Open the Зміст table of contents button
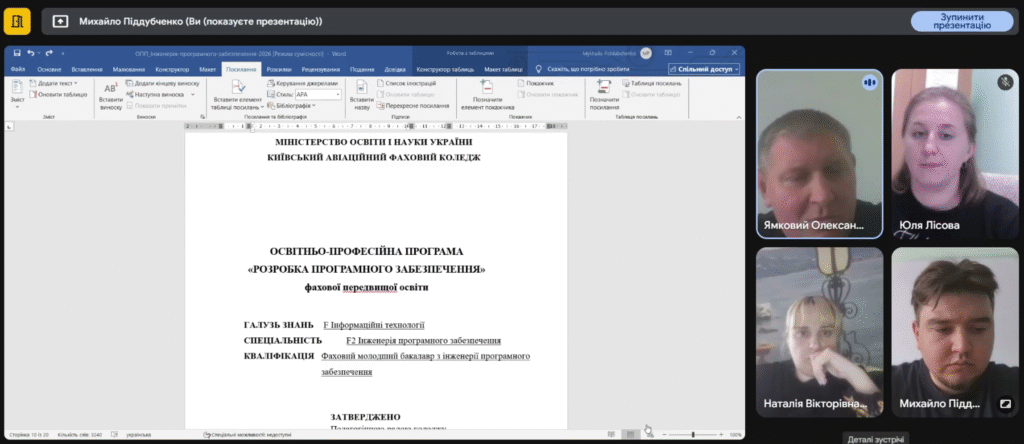This screenshot has width=1024, height=444. [18, 93]
